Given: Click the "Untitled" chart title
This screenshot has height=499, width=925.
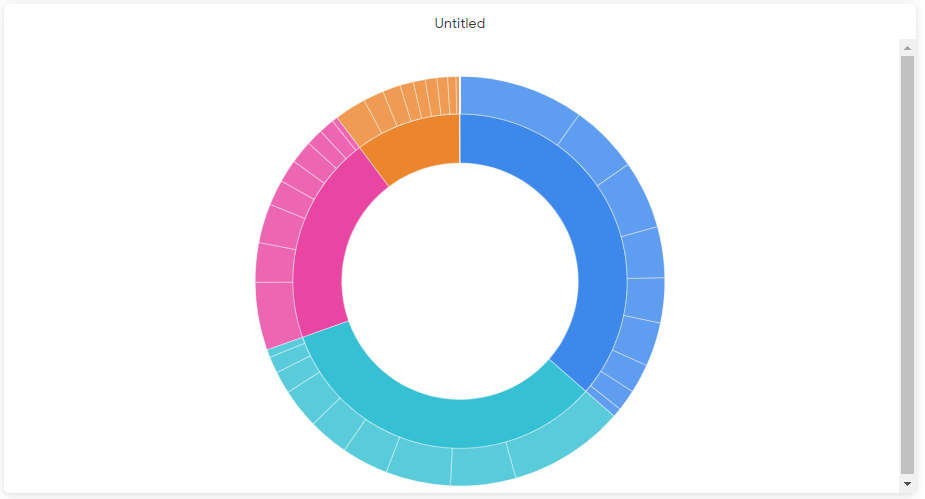Looking at the screenshot, I should (460, 24).
